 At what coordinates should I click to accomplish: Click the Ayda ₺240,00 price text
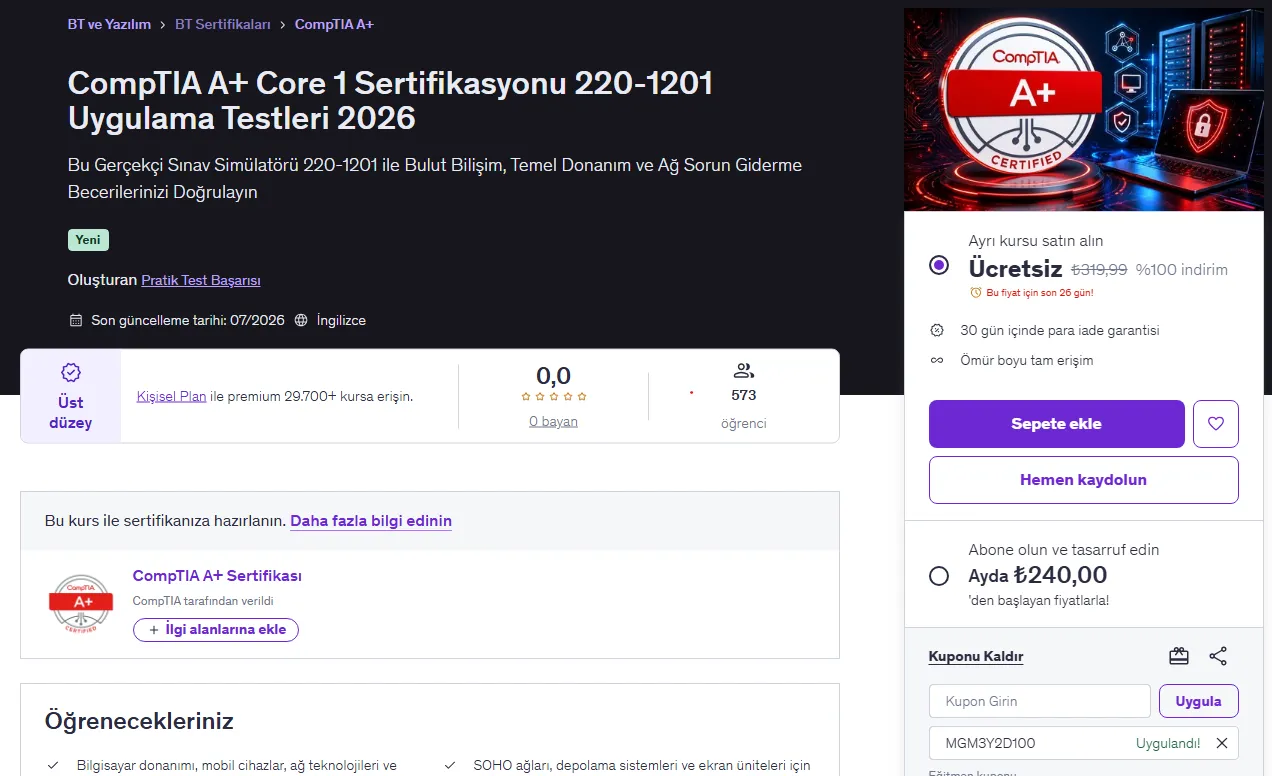tap(1038, 575)
